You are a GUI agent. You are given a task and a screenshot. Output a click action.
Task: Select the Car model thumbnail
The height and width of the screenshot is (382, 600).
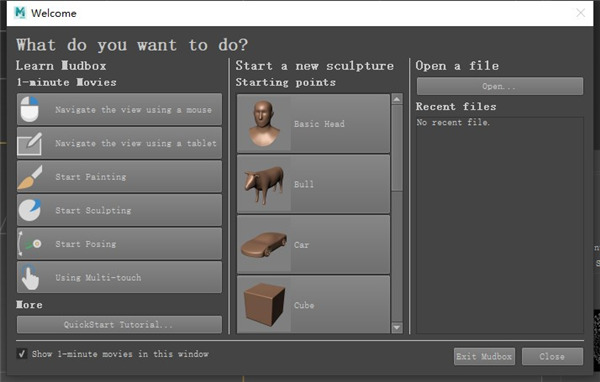(264, 245)
